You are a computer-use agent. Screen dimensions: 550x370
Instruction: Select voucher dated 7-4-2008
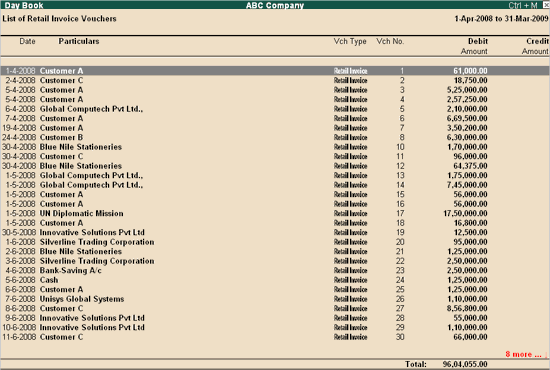coord(275,118)
